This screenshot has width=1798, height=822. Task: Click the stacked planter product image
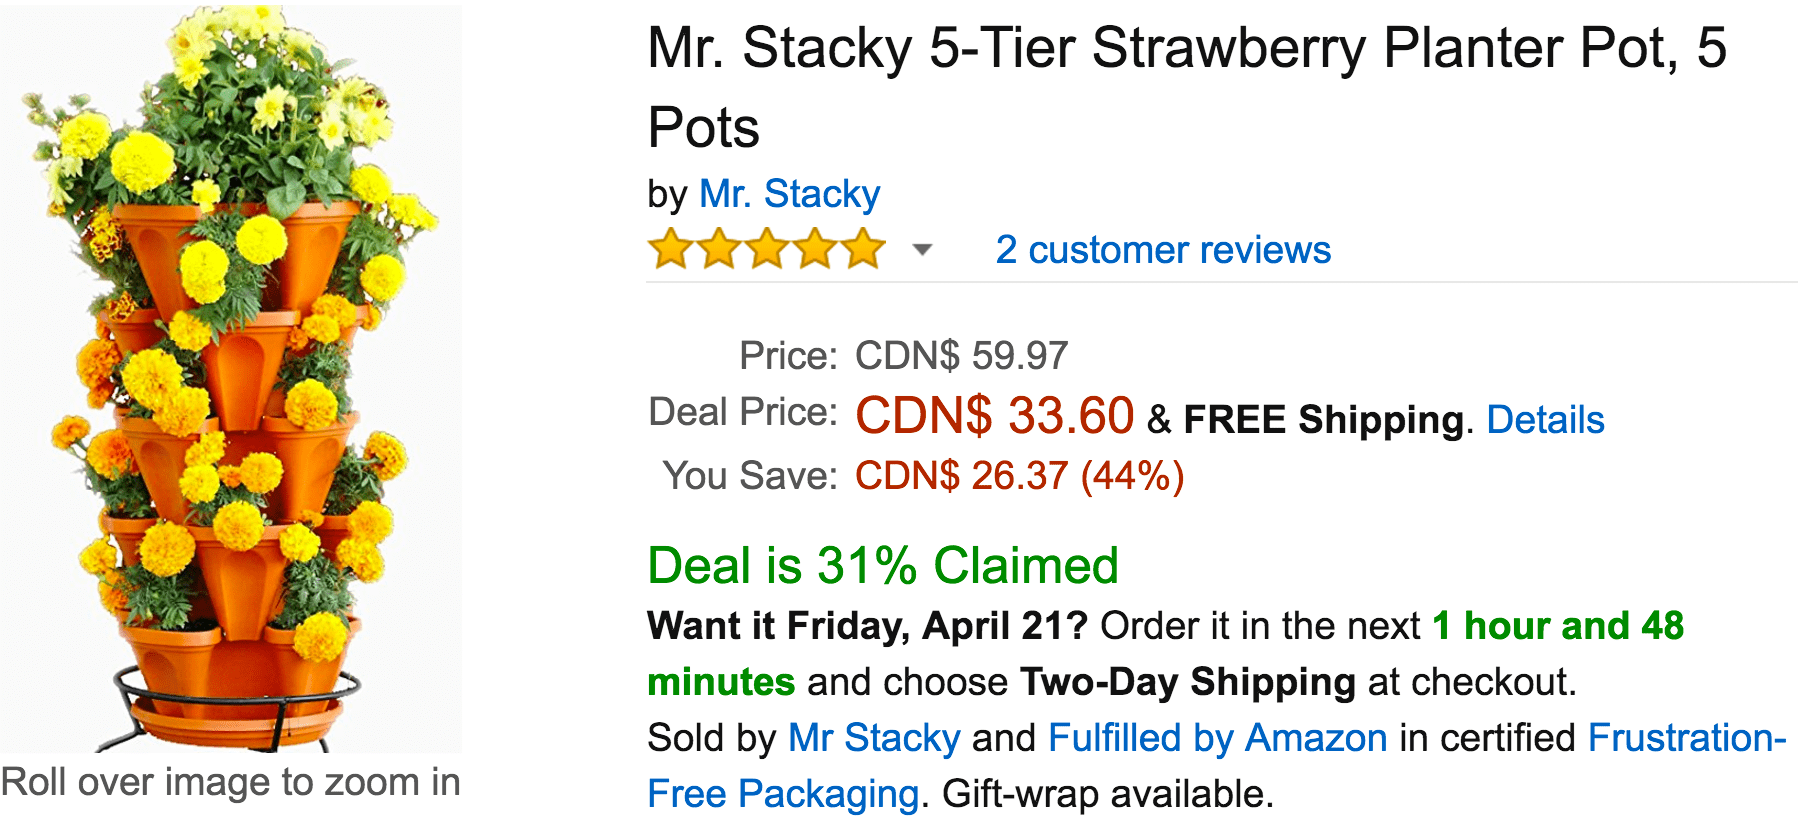click(x=231, y=378)
